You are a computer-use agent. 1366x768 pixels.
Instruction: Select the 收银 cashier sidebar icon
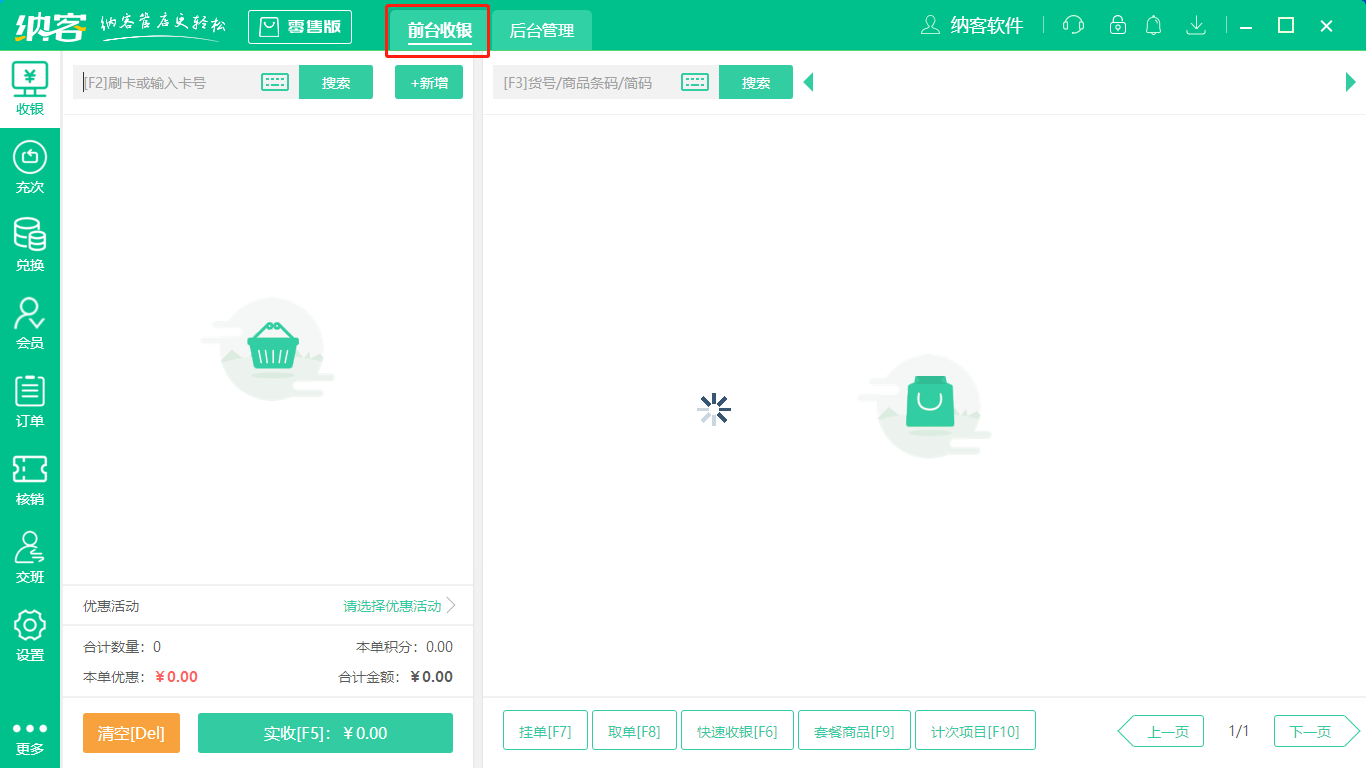click(29, 87)
